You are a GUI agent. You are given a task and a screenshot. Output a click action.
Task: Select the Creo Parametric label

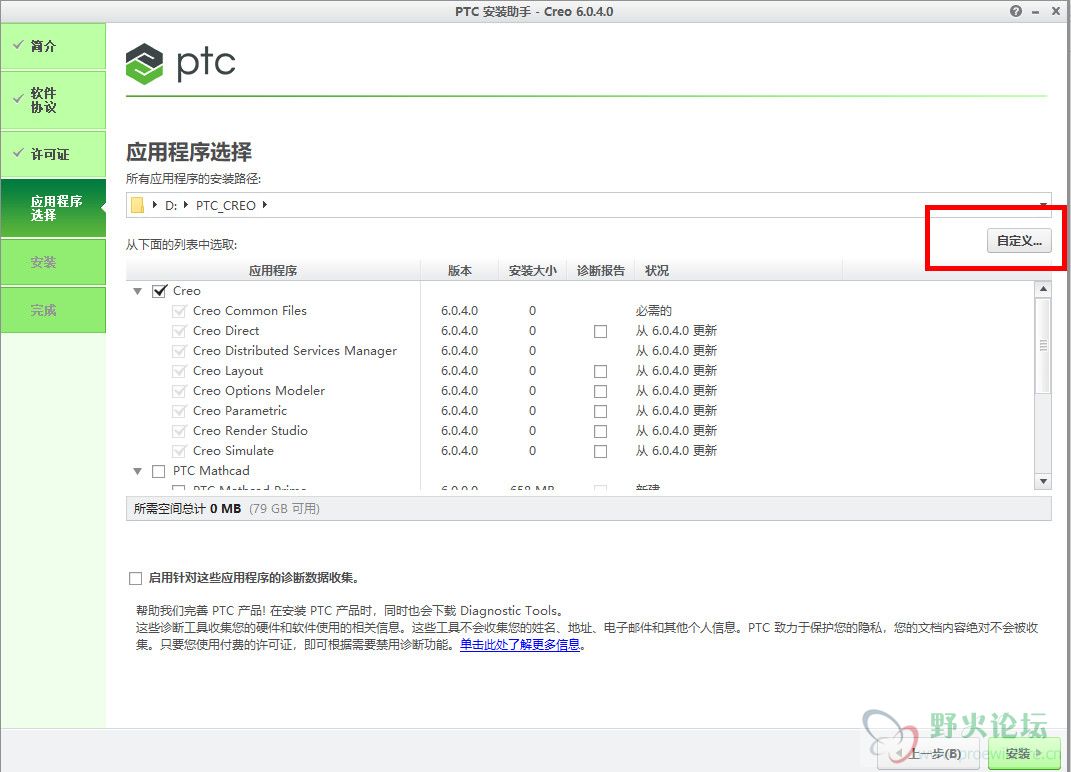[240, 411]
